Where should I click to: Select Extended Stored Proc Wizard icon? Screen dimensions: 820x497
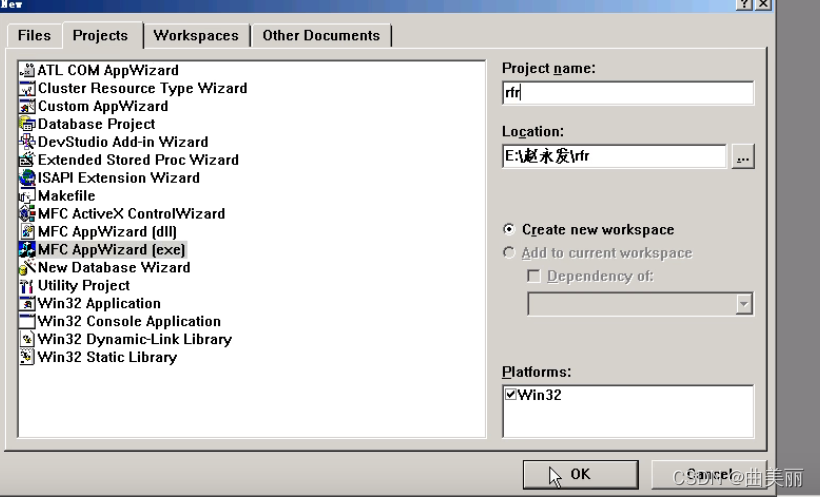pos(27,160)
